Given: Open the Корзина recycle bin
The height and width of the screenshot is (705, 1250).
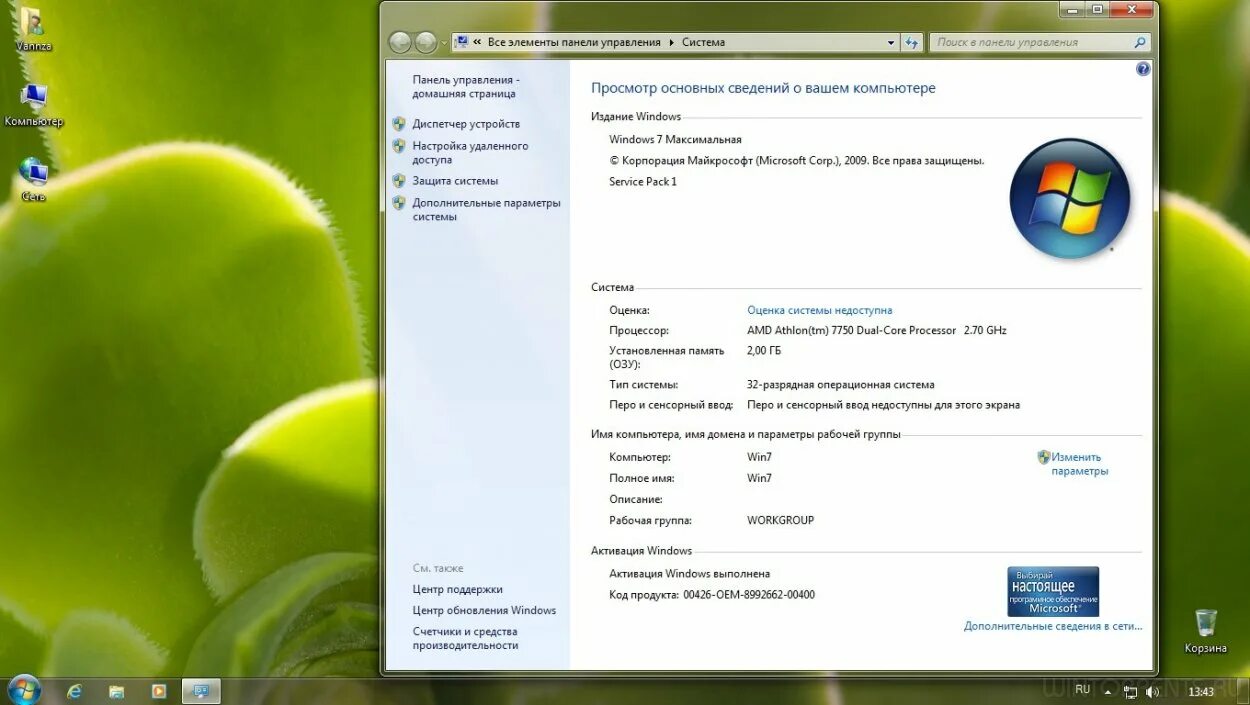Looking at the screenshot, I should [x=1205, y=631].
